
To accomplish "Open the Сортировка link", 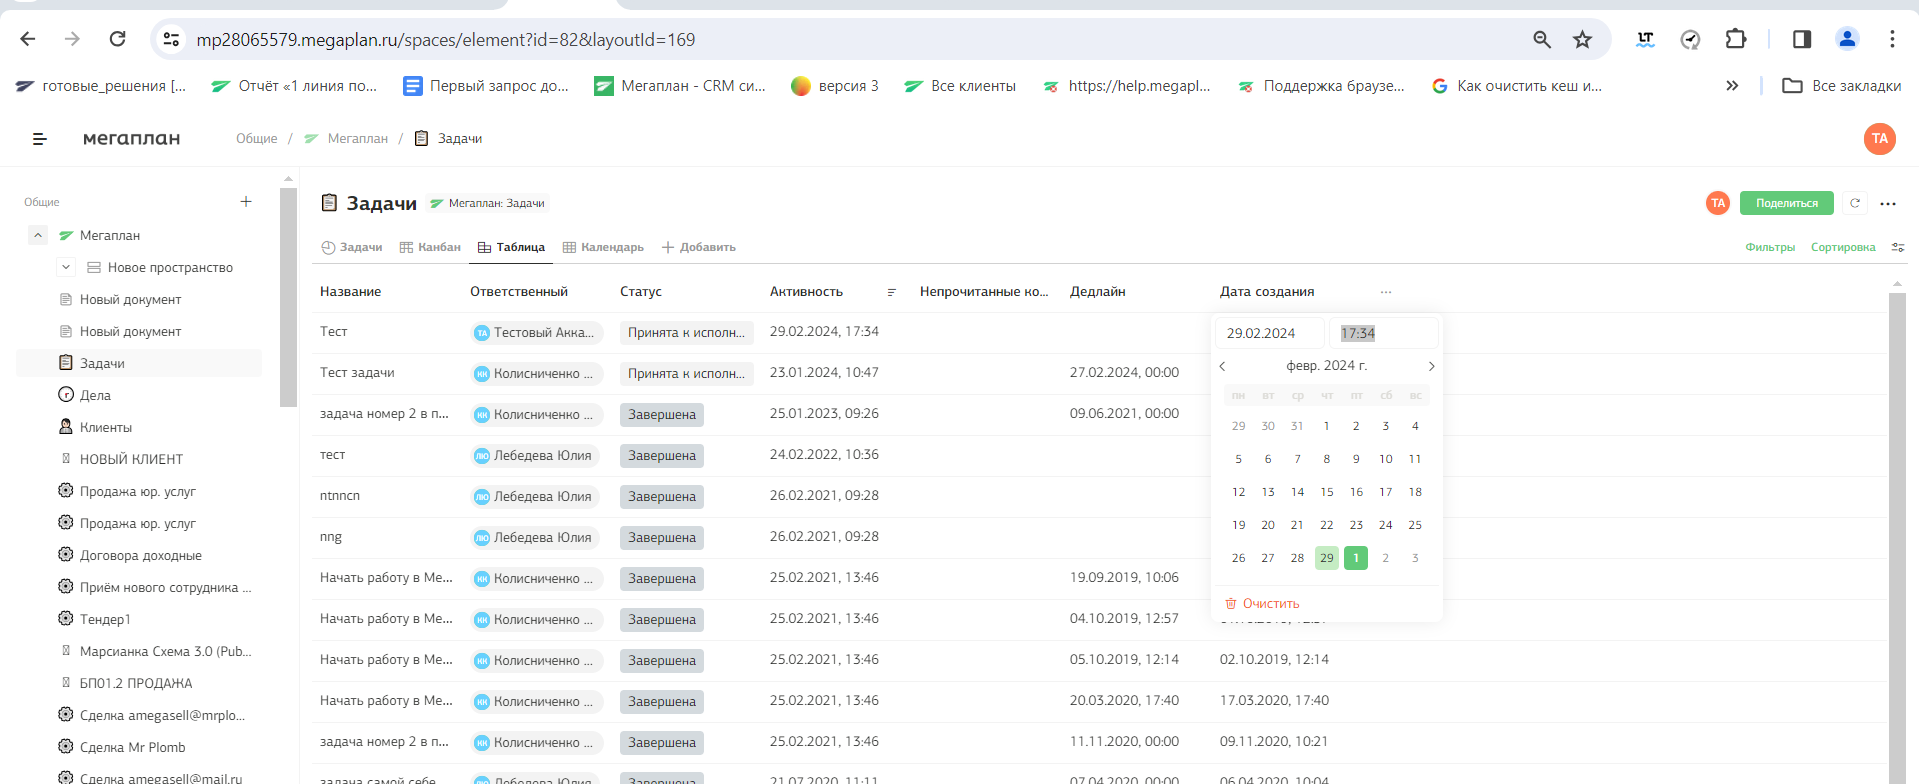I will click(1843, 247).
